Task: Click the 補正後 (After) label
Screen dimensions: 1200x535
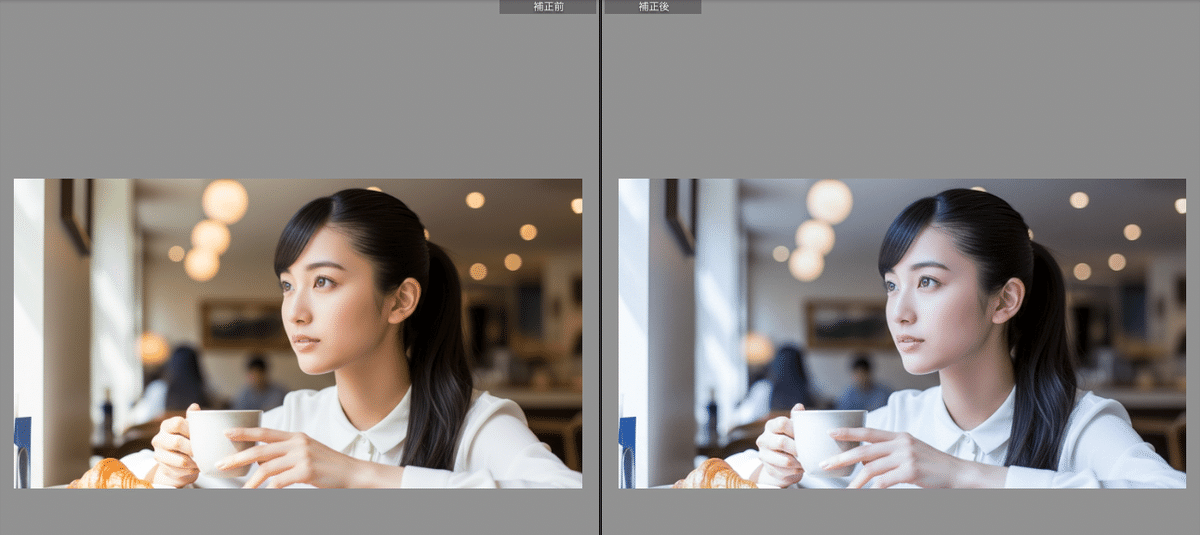Action: coord(652,7)
